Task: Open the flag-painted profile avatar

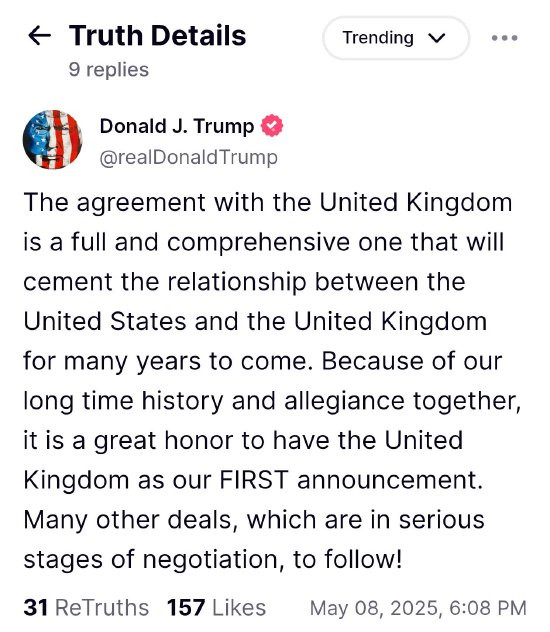Action: [x=52, y=139]
